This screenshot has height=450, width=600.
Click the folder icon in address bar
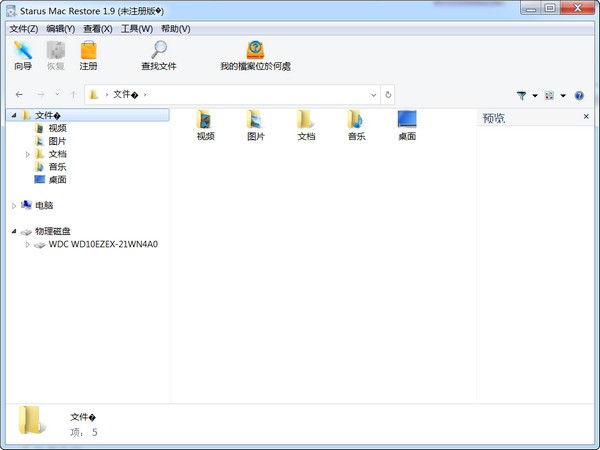[94, 95]
